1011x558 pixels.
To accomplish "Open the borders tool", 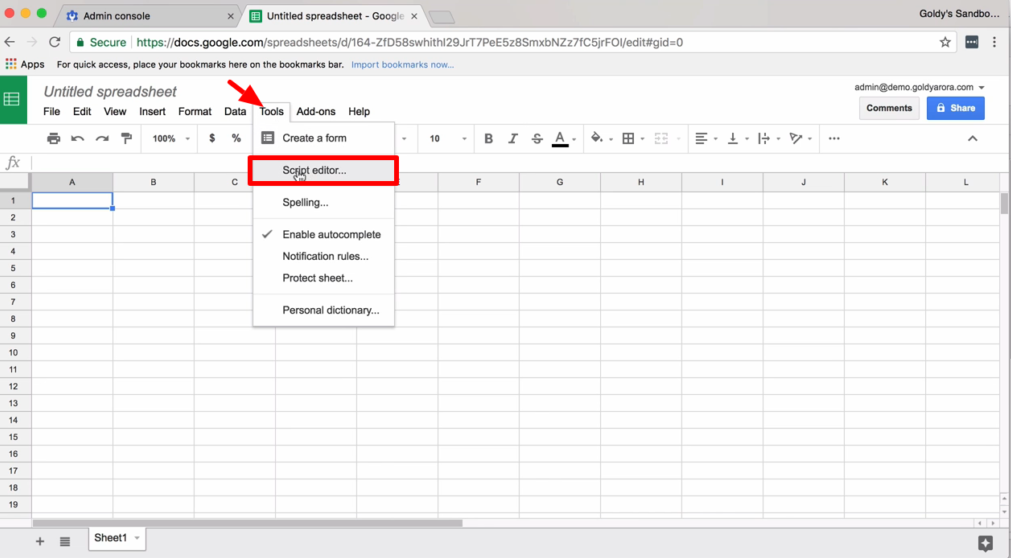I will pos(628,138).
